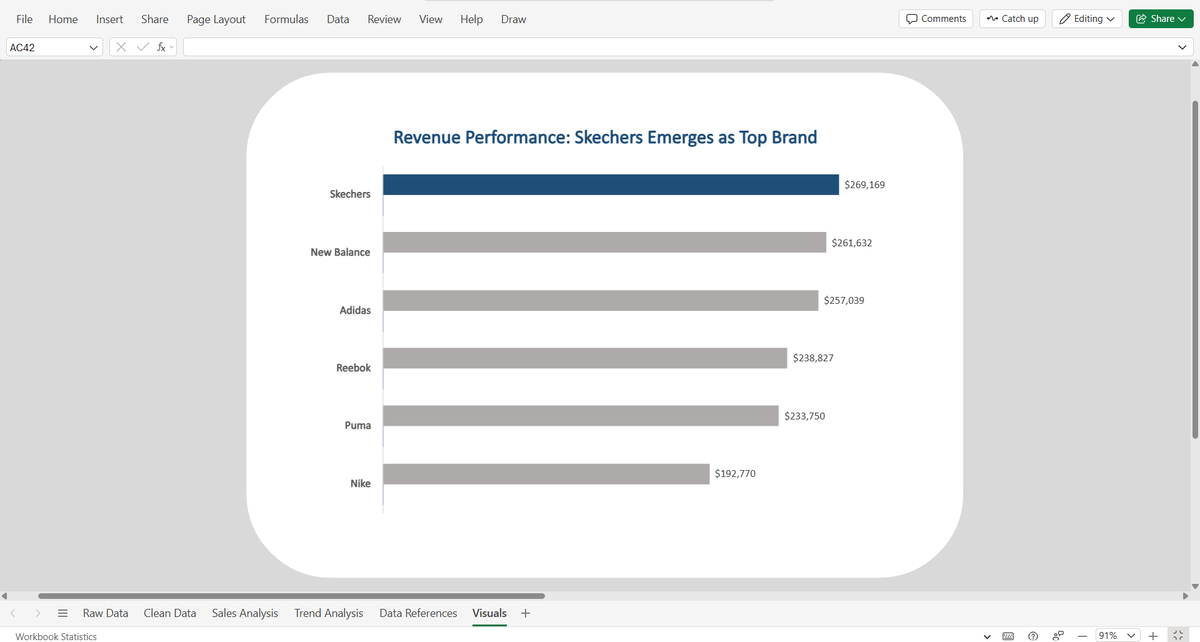Click the $192,770 data label
The height and width of the screenshot is (642, 1200).
click(x=735, y=473)
